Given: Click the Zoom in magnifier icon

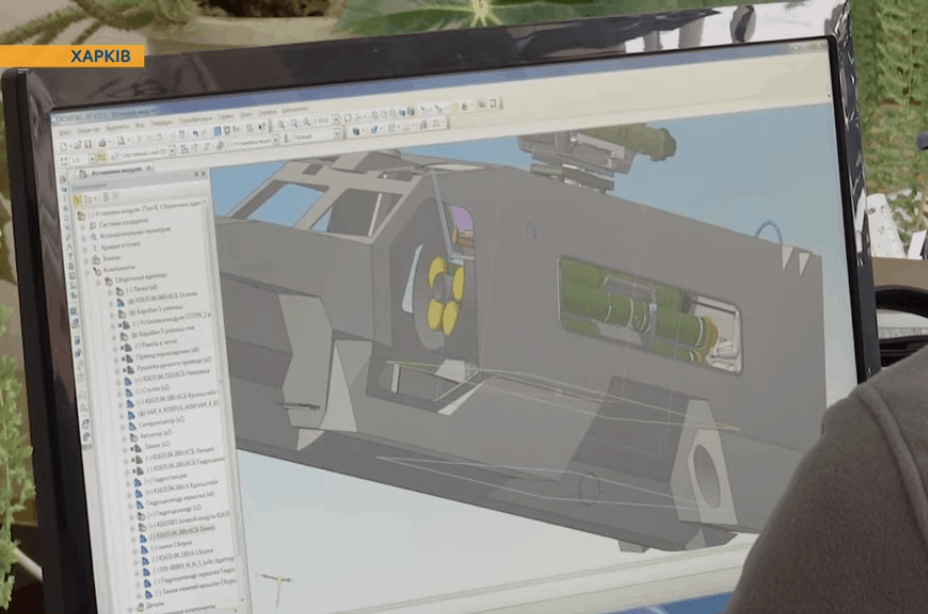Looking at the screenshot, I should click(281, 124).
